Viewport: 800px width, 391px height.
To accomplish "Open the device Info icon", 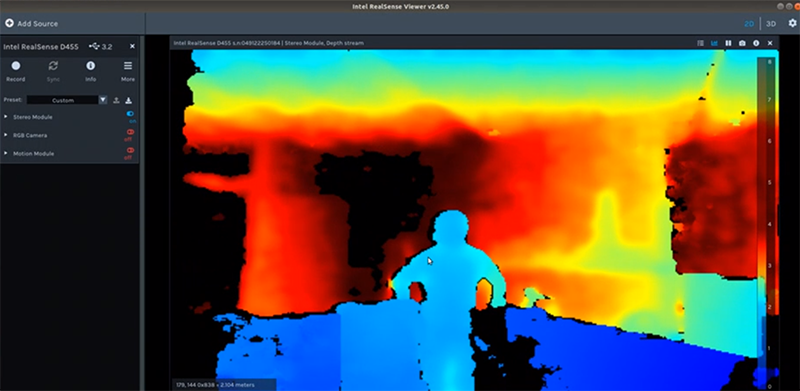I will pos(90,66).
